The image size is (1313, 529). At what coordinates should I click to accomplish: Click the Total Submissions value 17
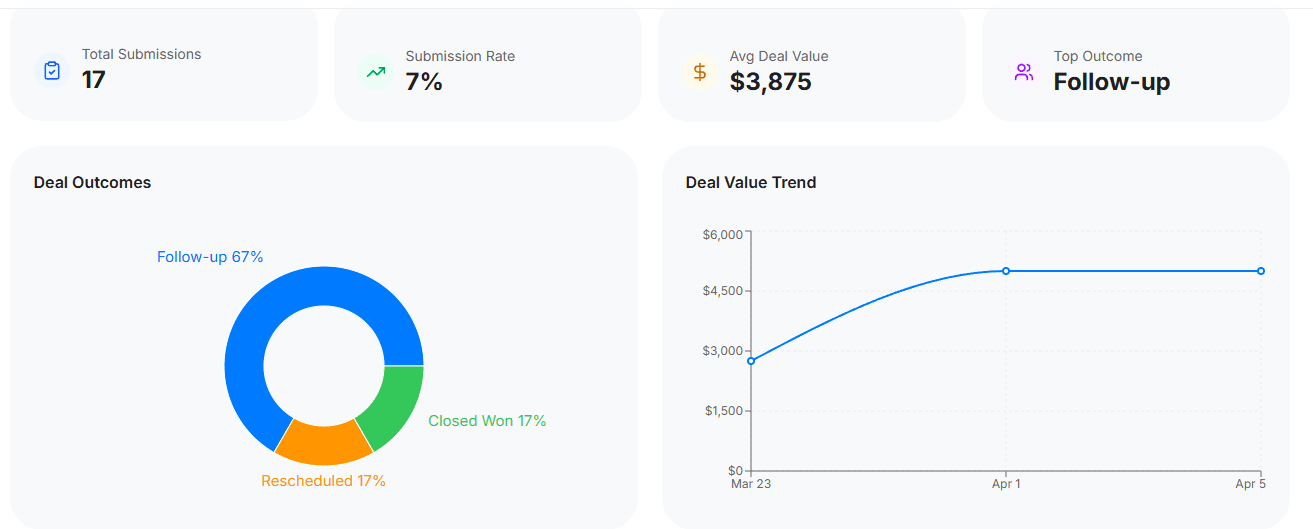(94, 80)
